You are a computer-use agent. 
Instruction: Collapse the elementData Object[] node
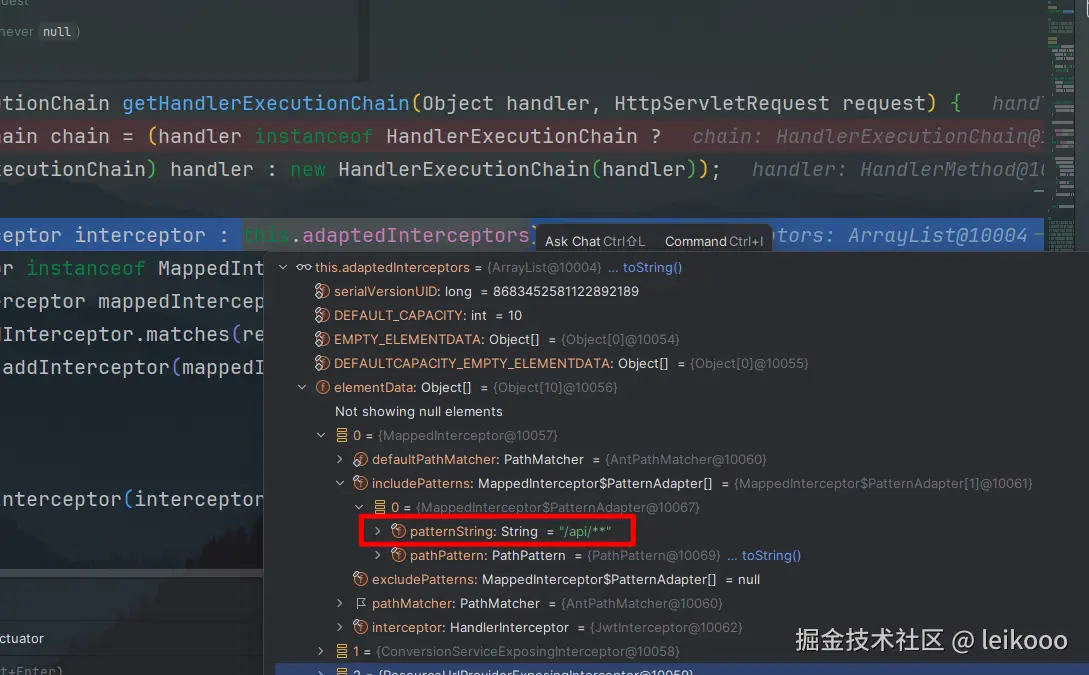(302, 388)
